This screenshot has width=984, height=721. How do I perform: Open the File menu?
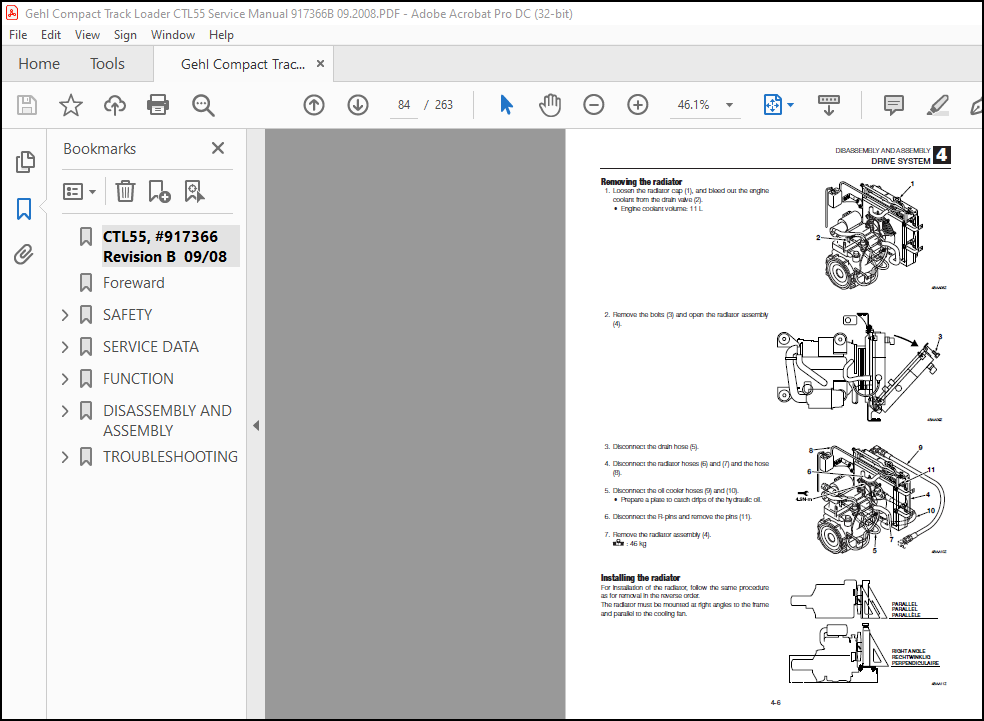[18, 35]
